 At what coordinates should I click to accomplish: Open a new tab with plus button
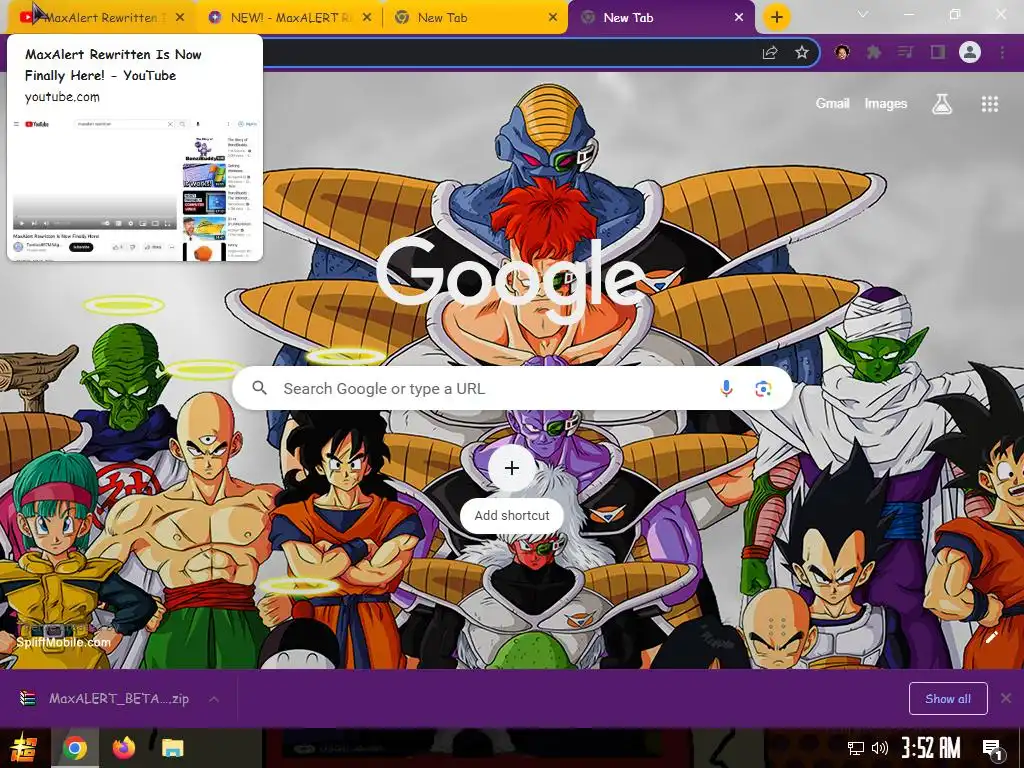click(776, 18)
